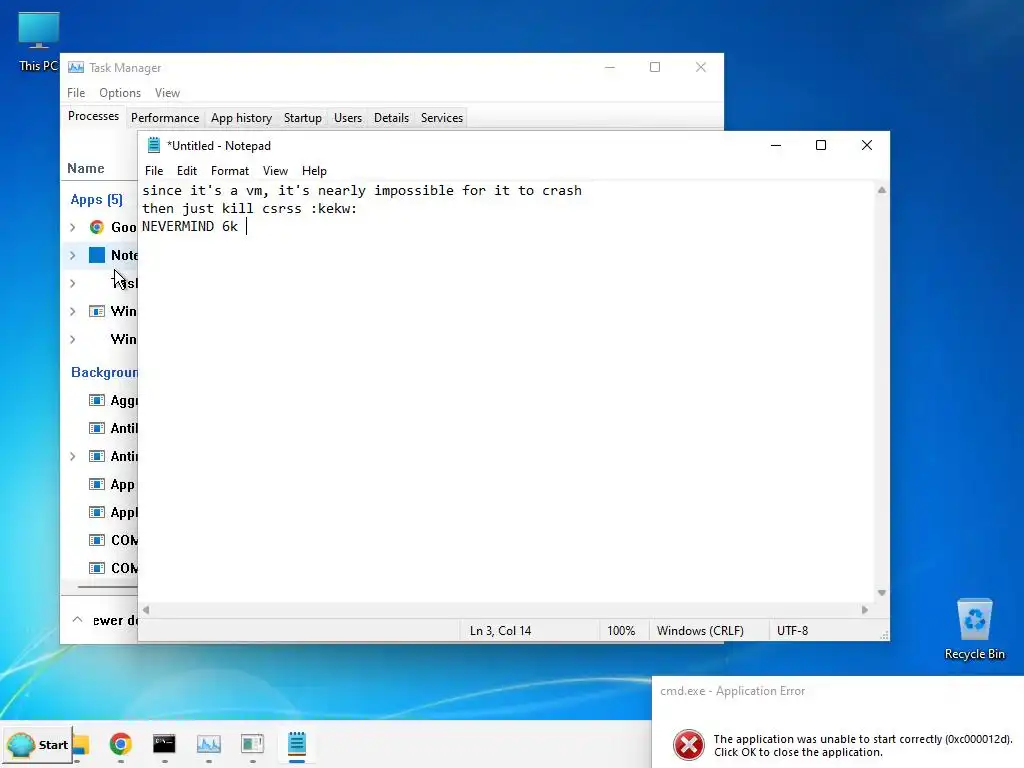Open Google Chrome from the taskbar
Viewport: 1024px width, 768px height.
[x=121, y=744]
